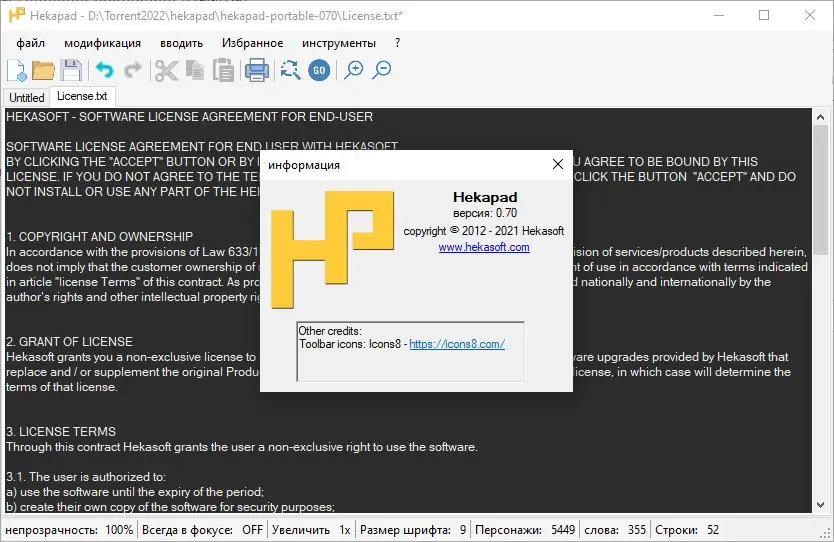Click the Copy pages icon
This screenshot has height=542, width=834.
(195, 70)
